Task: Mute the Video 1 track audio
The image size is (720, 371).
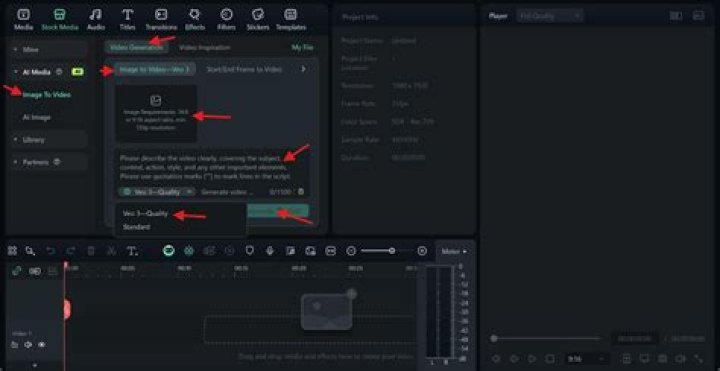Action: pyautogui.click(x=28, y=344)
